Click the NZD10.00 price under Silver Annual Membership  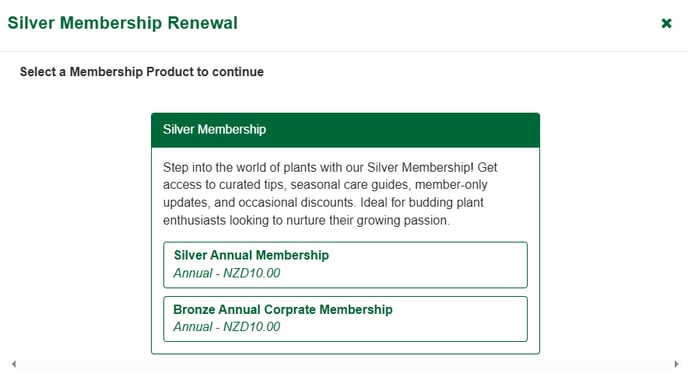click(251, 273)
